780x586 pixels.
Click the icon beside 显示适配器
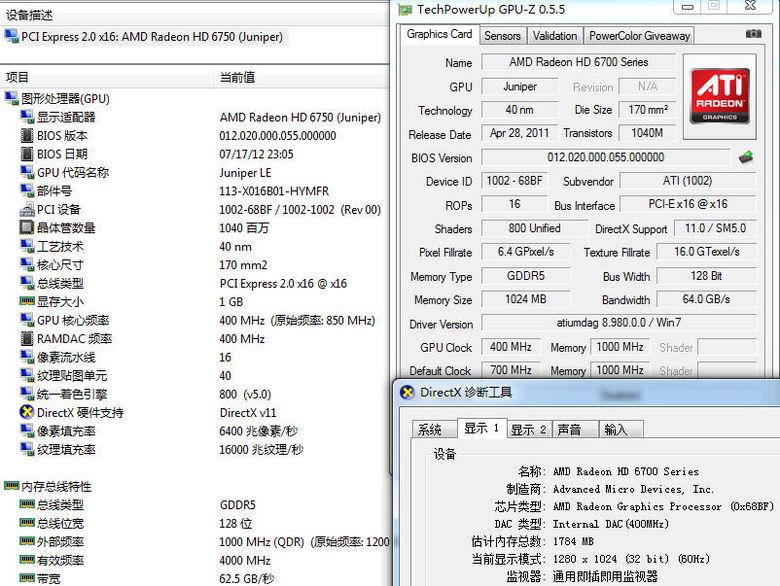pyautogui.click(x=27, y=116)
